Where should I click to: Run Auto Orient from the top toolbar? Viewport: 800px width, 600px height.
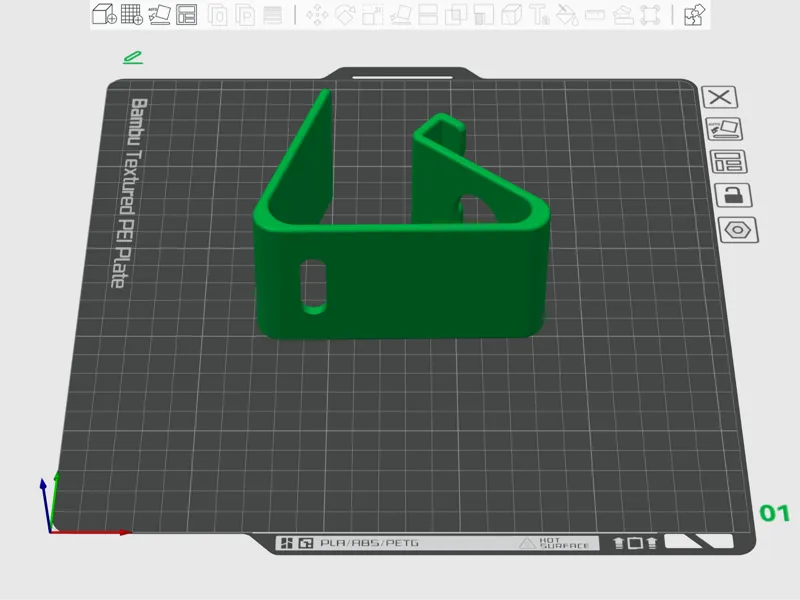159,14
